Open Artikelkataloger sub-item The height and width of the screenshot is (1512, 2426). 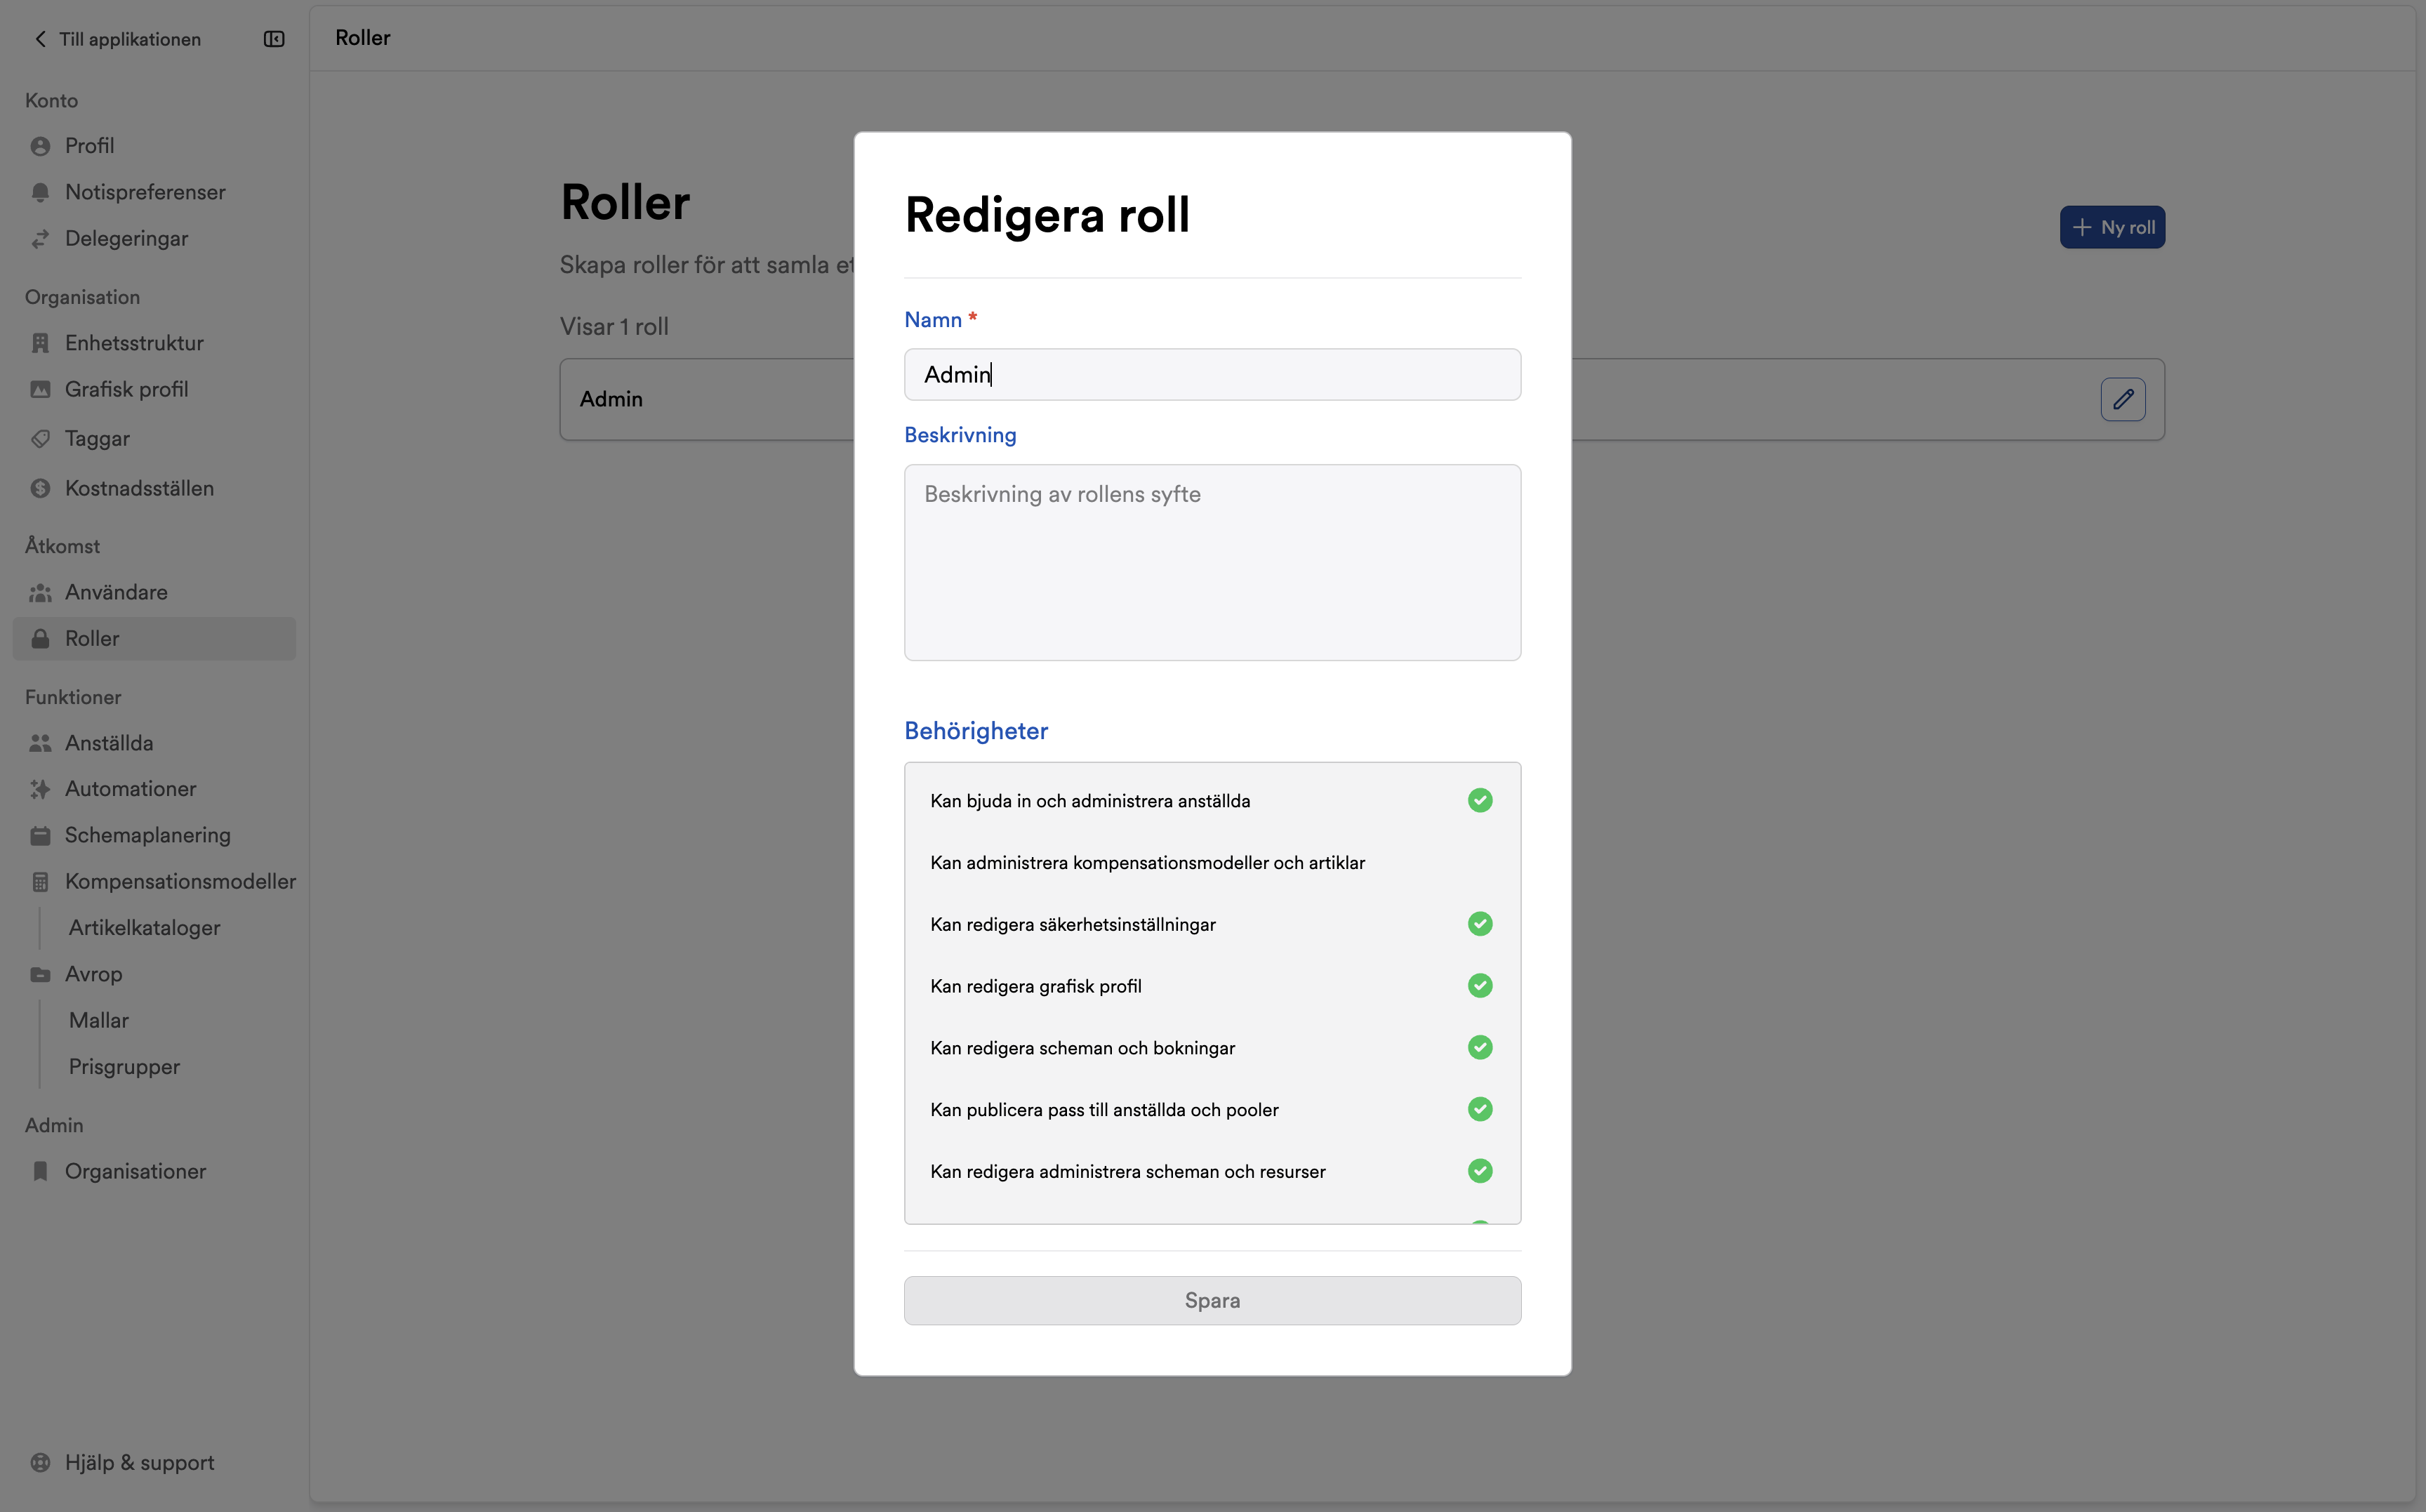tap(144, 928)
